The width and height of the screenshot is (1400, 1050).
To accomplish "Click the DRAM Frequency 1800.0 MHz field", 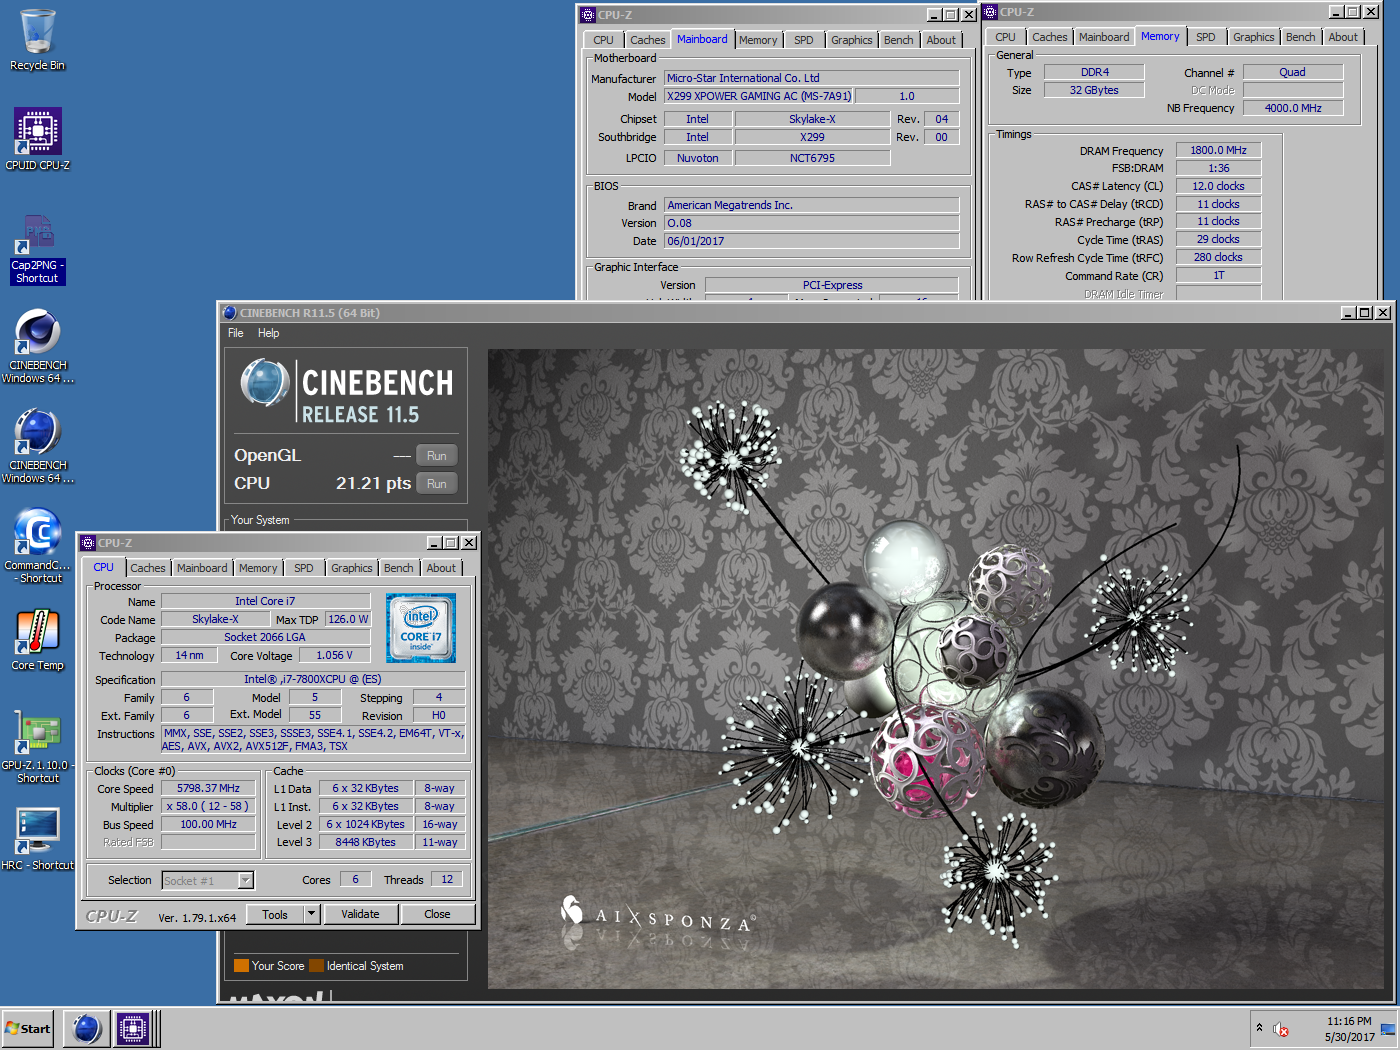I will coord(1218,150).
